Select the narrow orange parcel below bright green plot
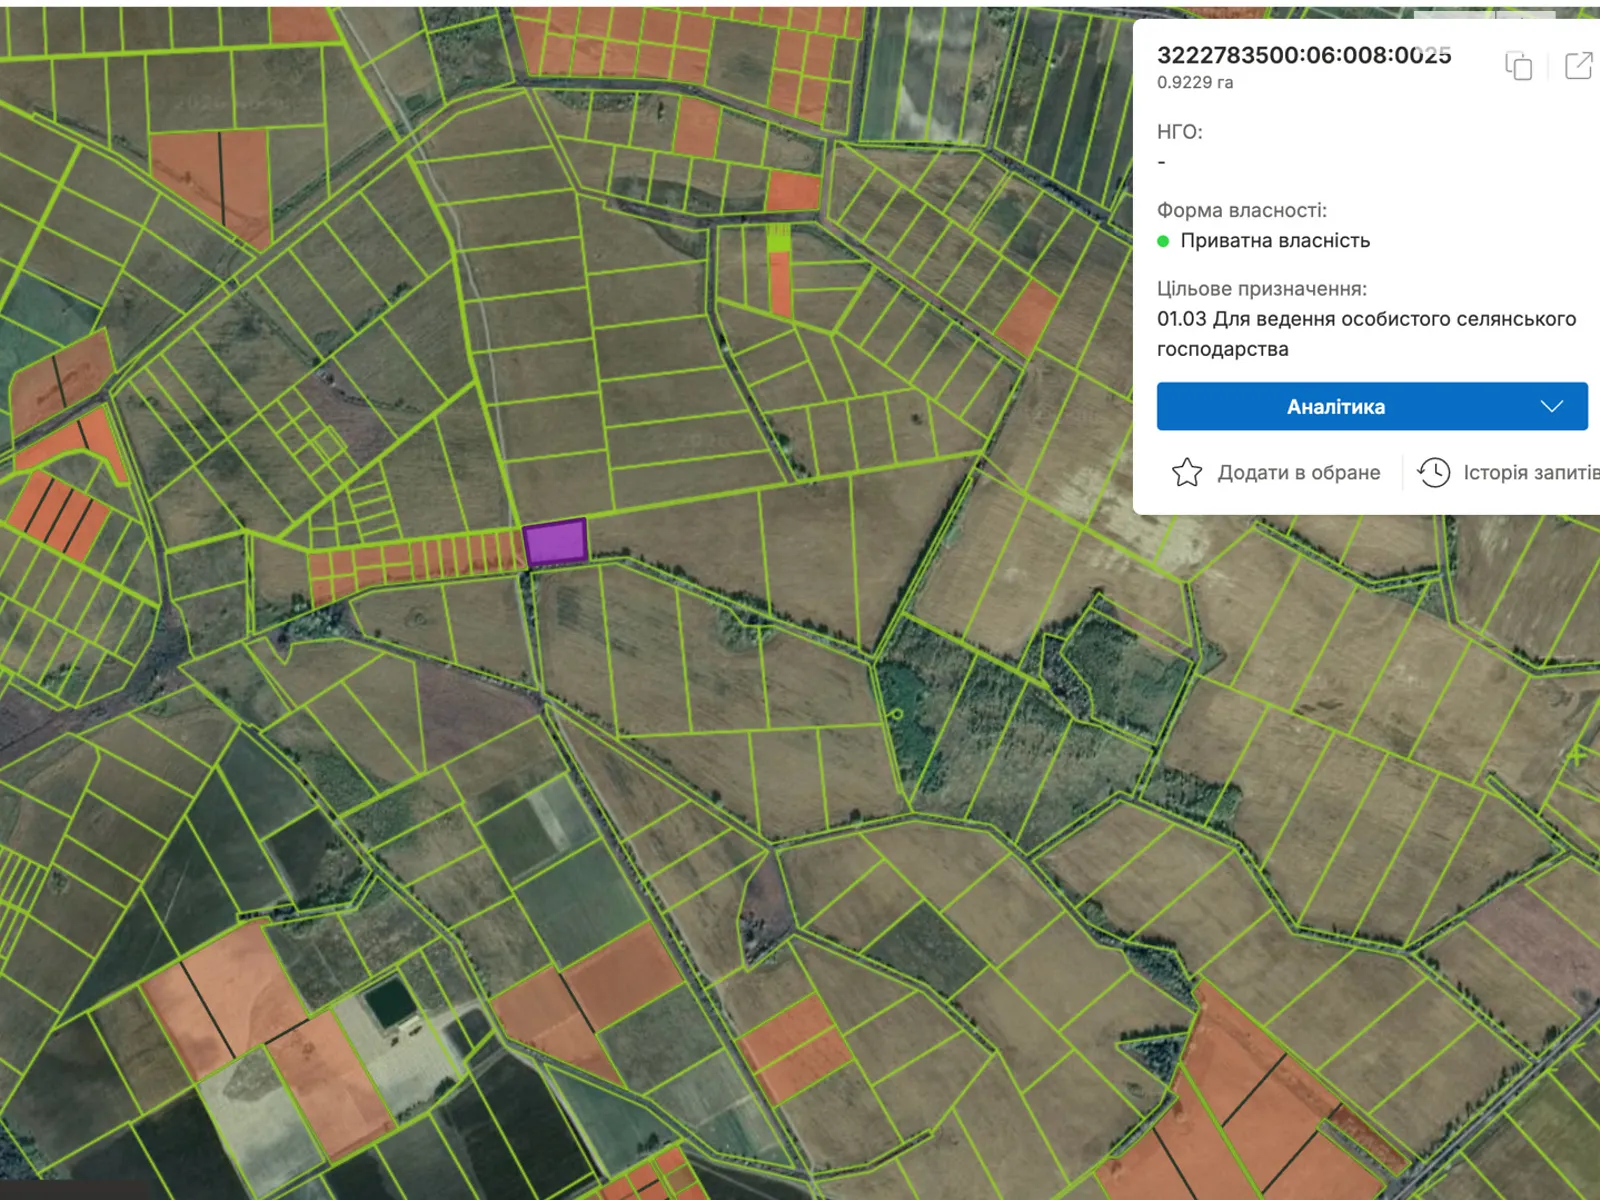The height and width of the screenshot is (1200, 1600). point(780,284)
